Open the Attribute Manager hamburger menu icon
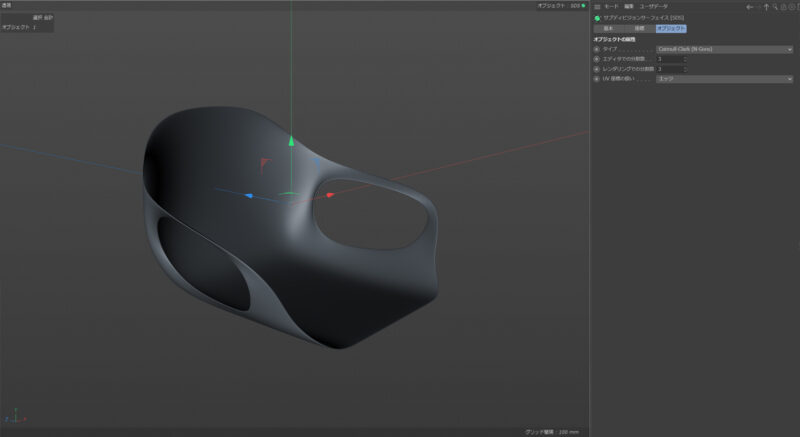 (x=597, y=7)
